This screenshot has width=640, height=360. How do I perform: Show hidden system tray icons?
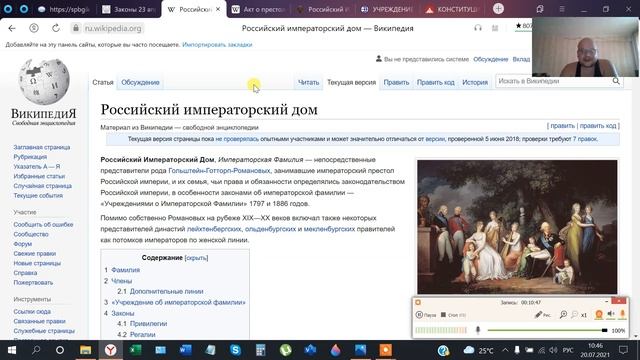pyautogui.click(x=505, y=350)
